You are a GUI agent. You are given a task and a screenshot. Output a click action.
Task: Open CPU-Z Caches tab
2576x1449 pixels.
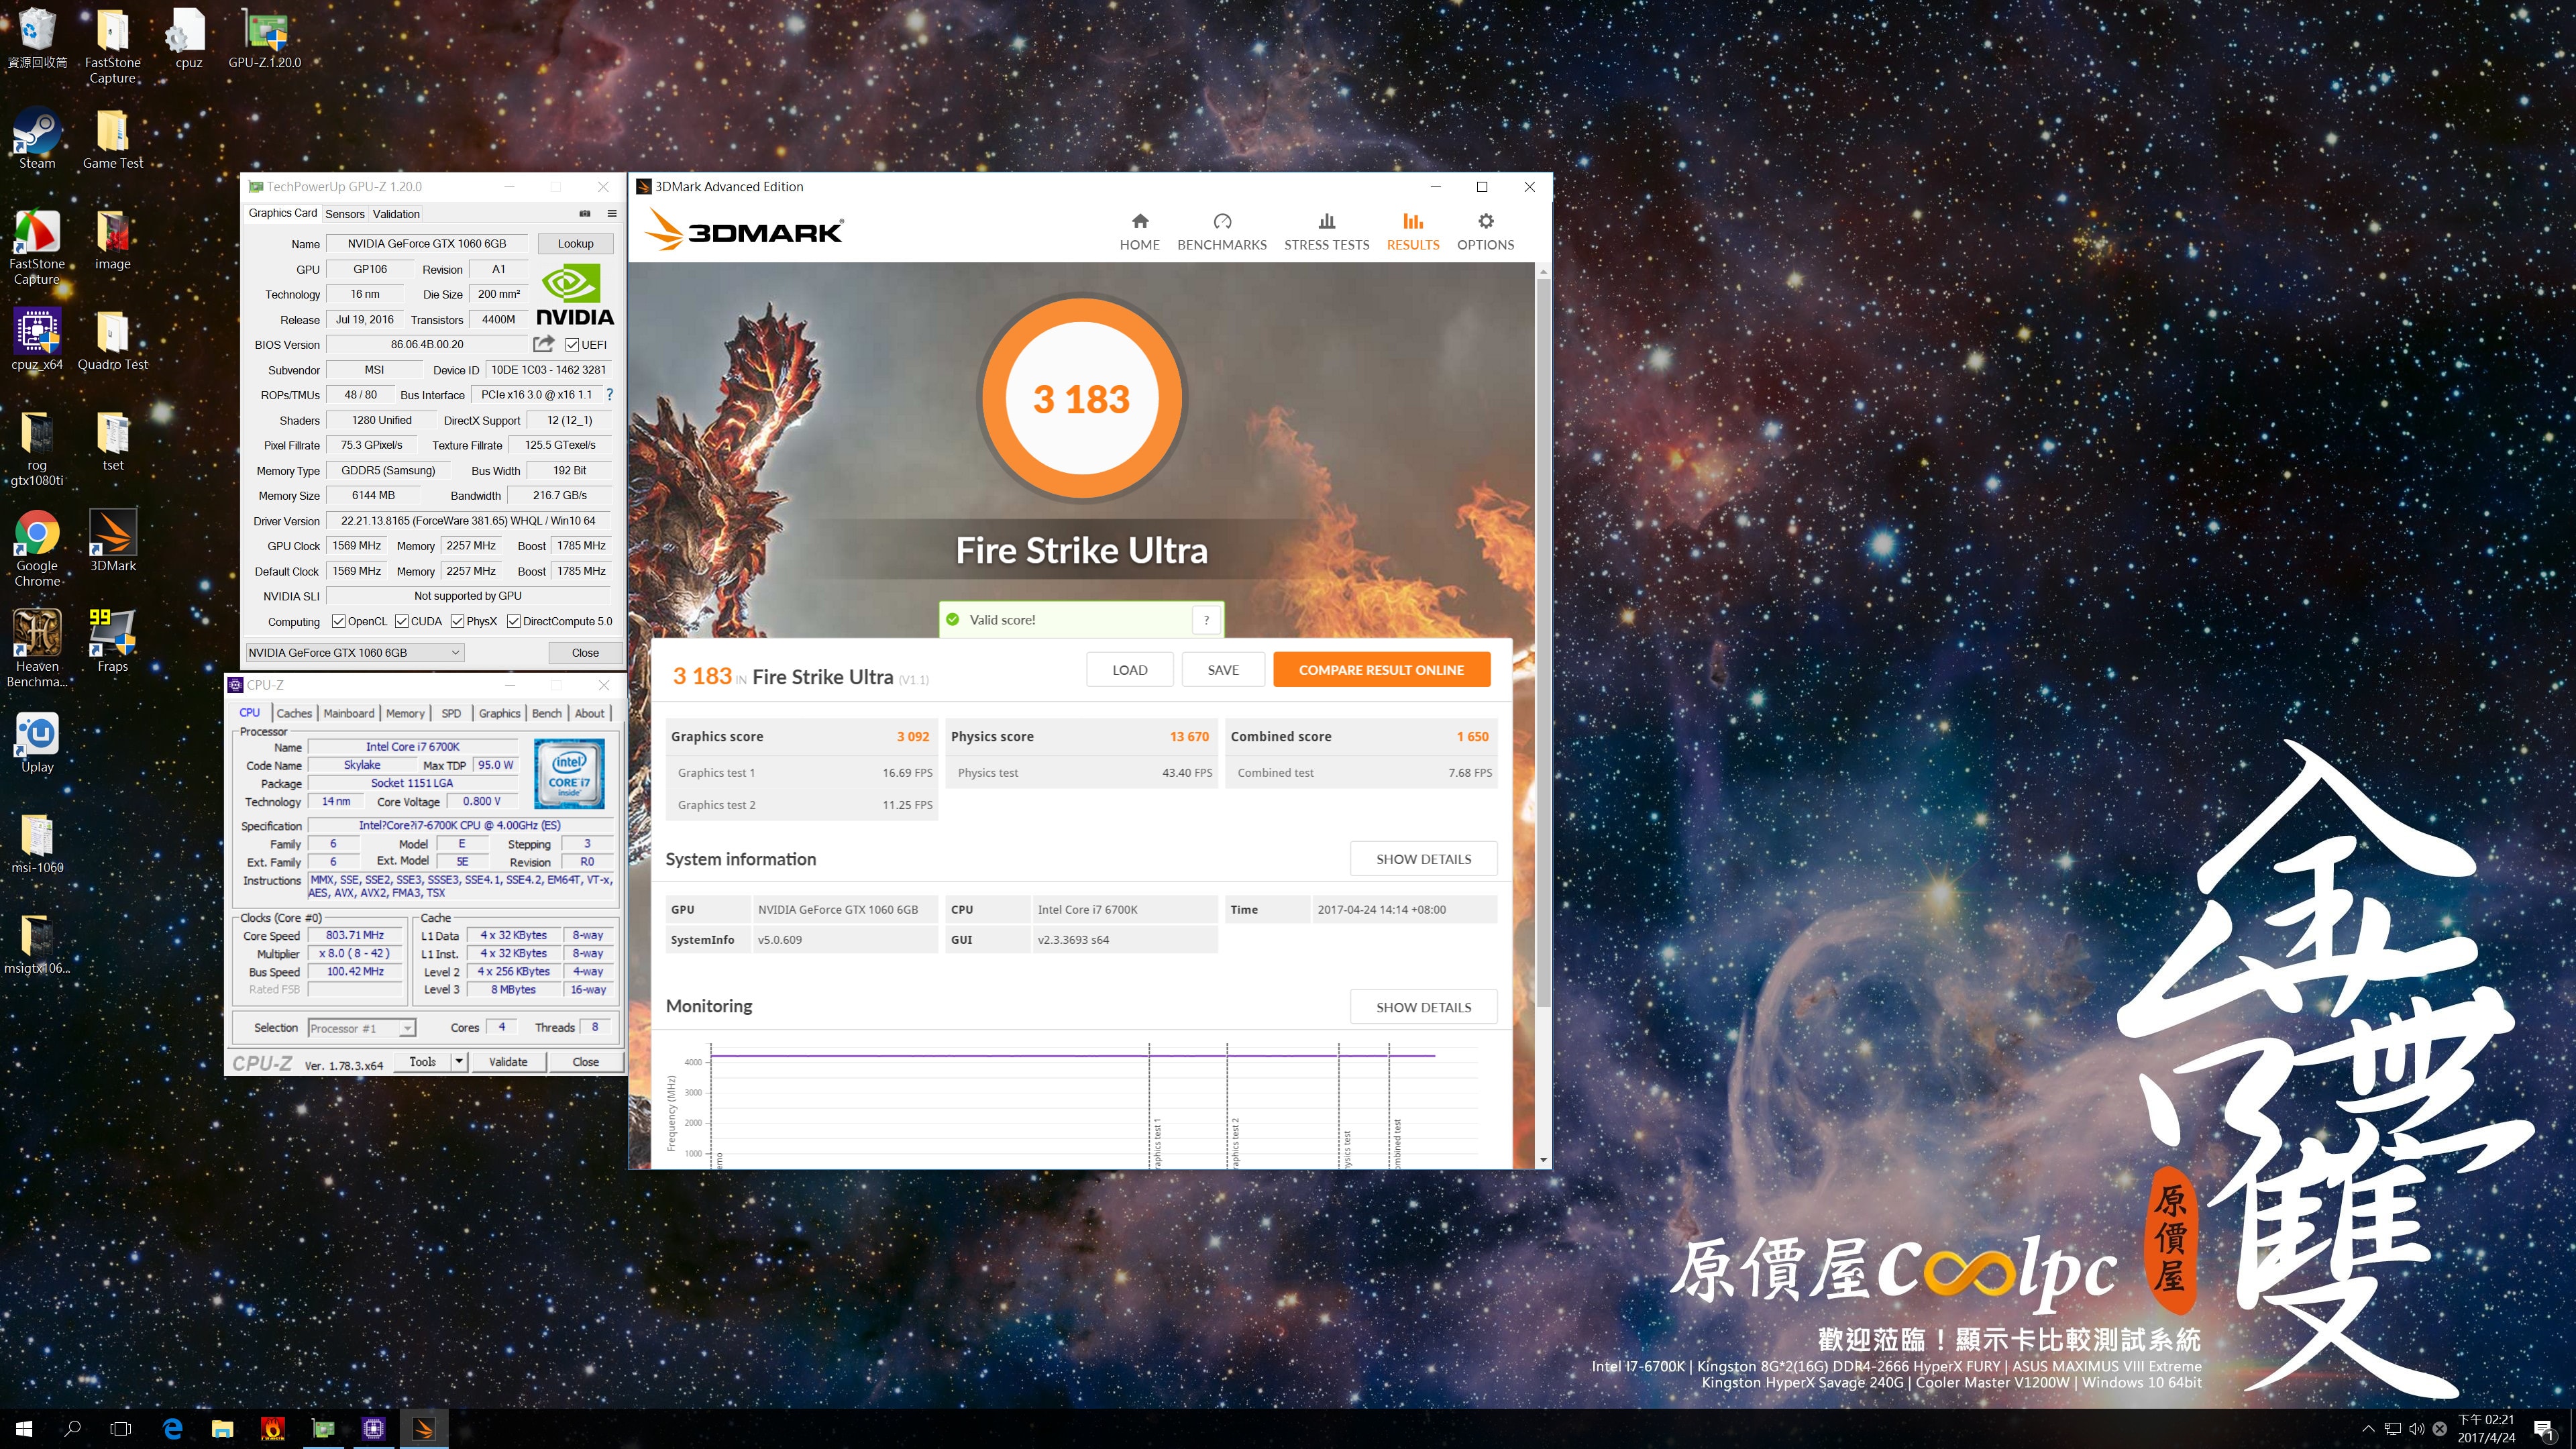tap(294, 713)
